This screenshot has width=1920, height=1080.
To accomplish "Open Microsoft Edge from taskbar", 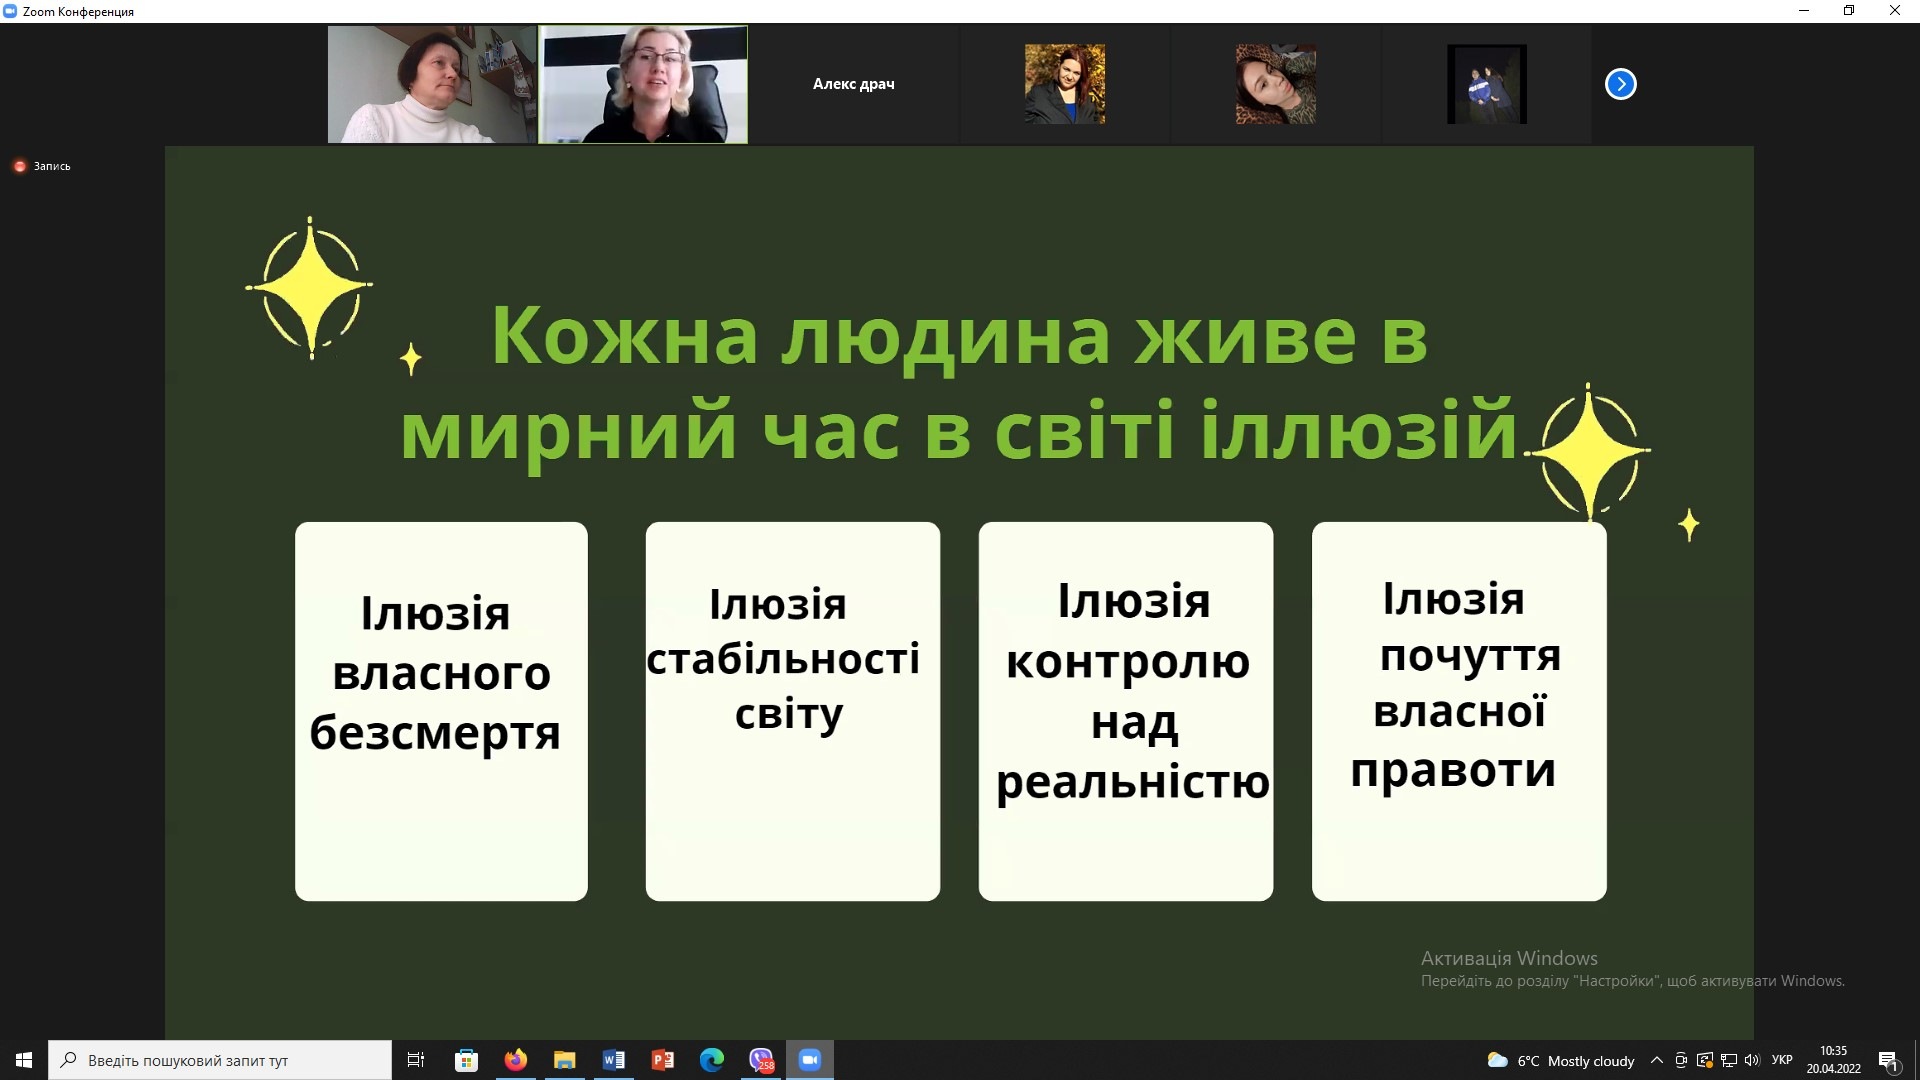I will [x=711, y=1060].
